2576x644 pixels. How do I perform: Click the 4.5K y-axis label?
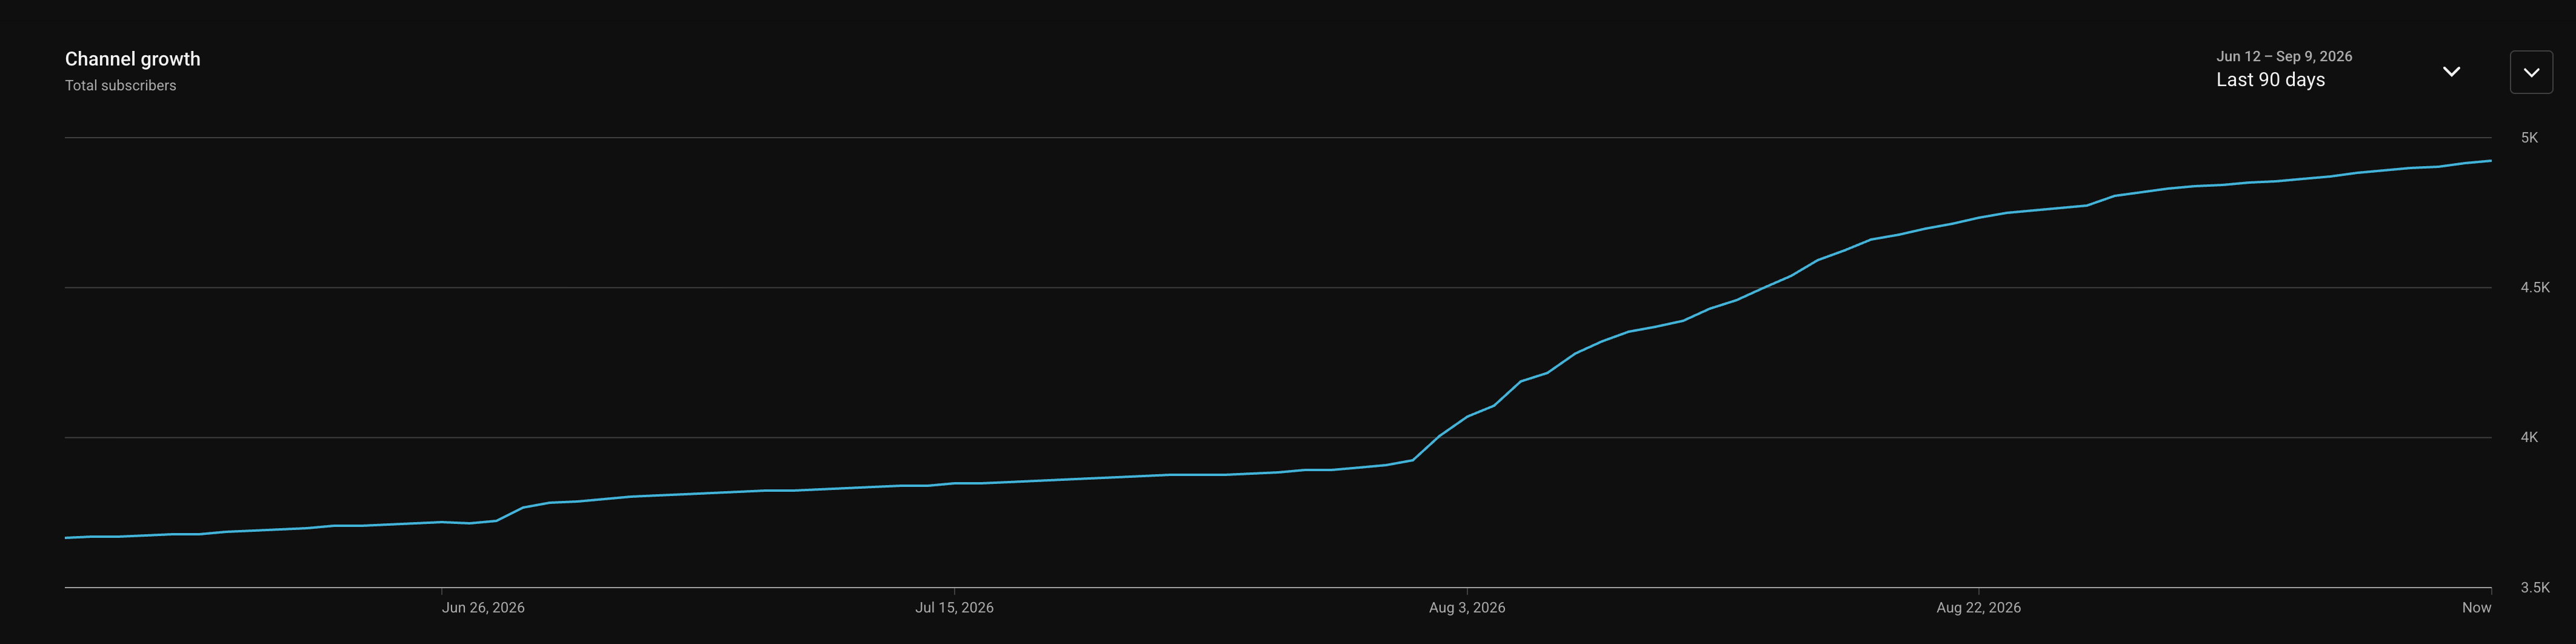click(2535, 288)
